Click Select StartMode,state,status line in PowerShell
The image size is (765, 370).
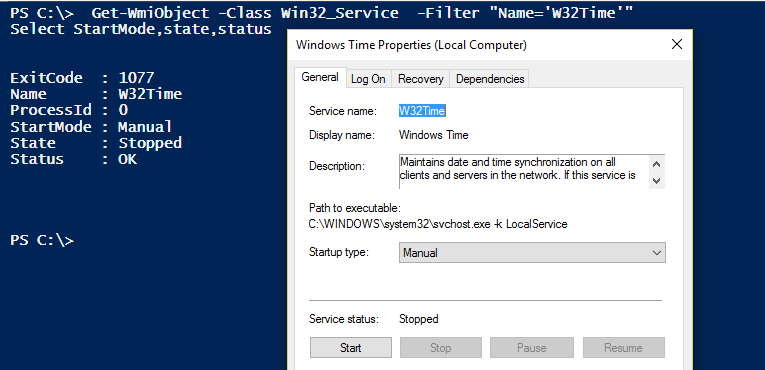(x=141, y=29)
